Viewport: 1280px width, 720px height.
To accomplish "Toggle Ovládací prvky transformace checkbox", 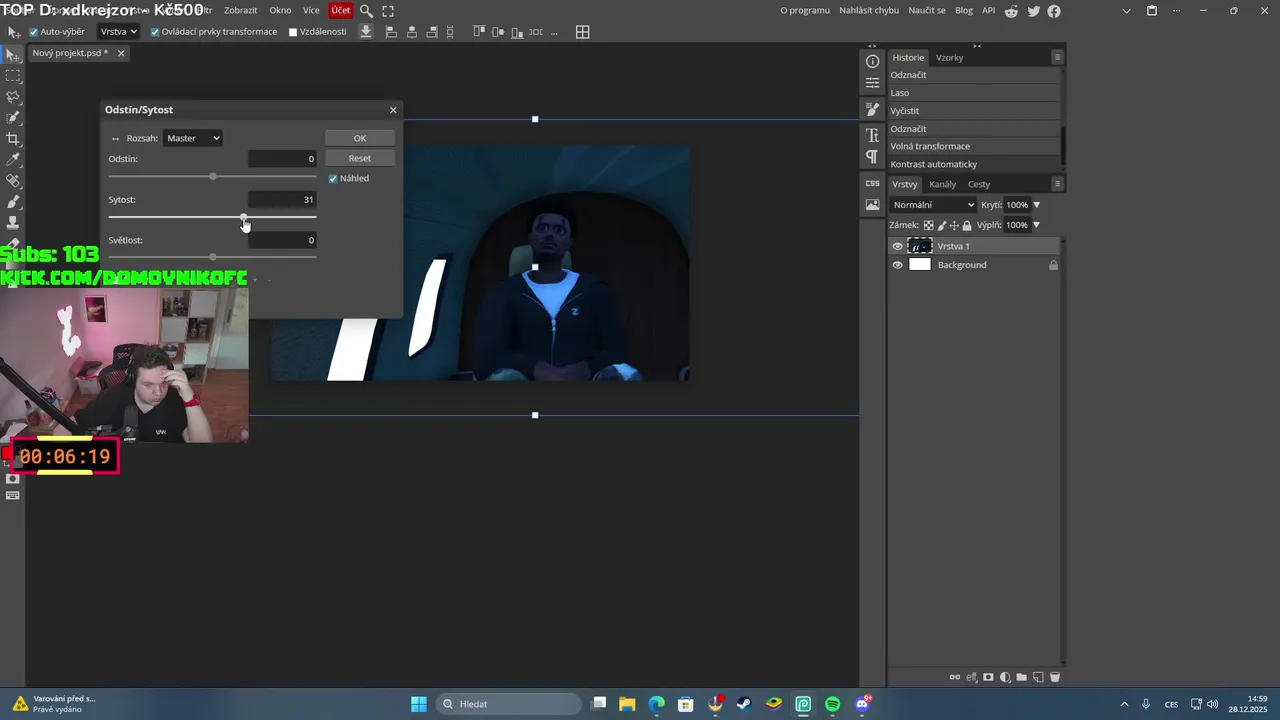I will pos(155,32).
